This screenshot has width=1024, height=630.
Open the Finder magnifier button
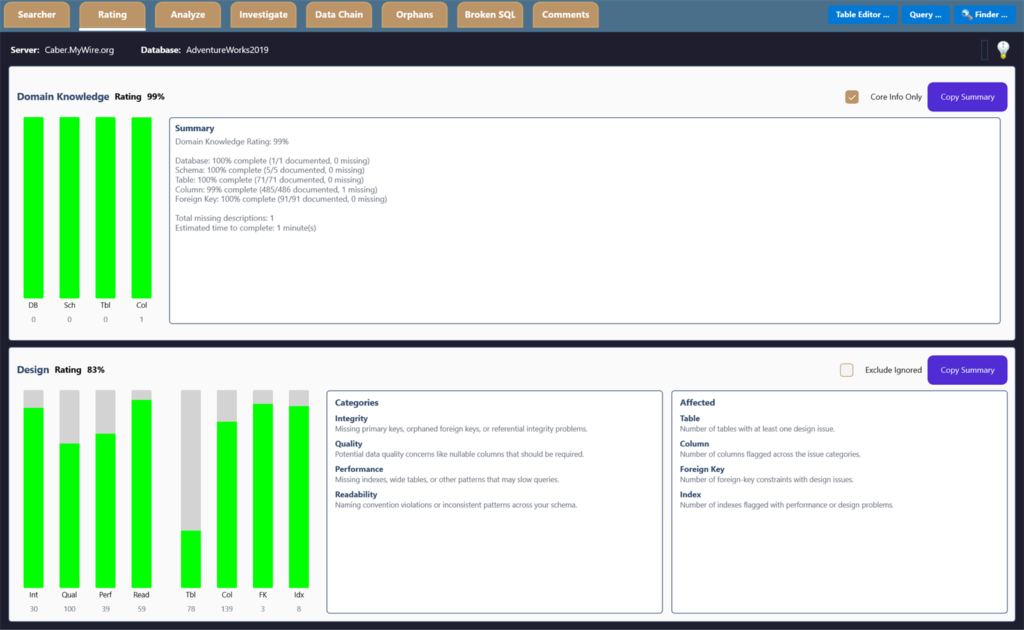point(984,14)
